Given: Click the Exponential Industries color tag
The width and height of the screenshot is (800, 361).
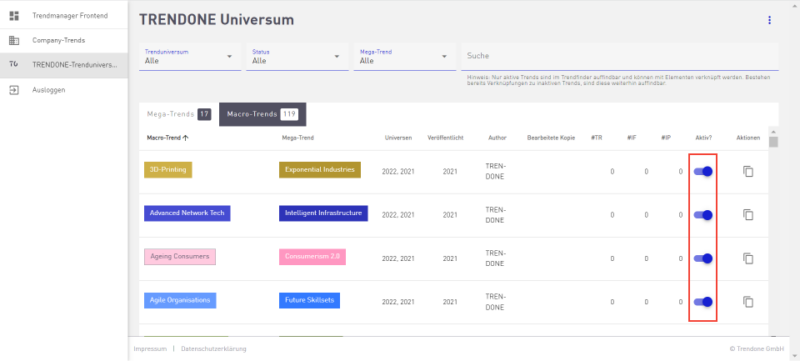Looking at the screenshot, I should (x=320, y=170).
